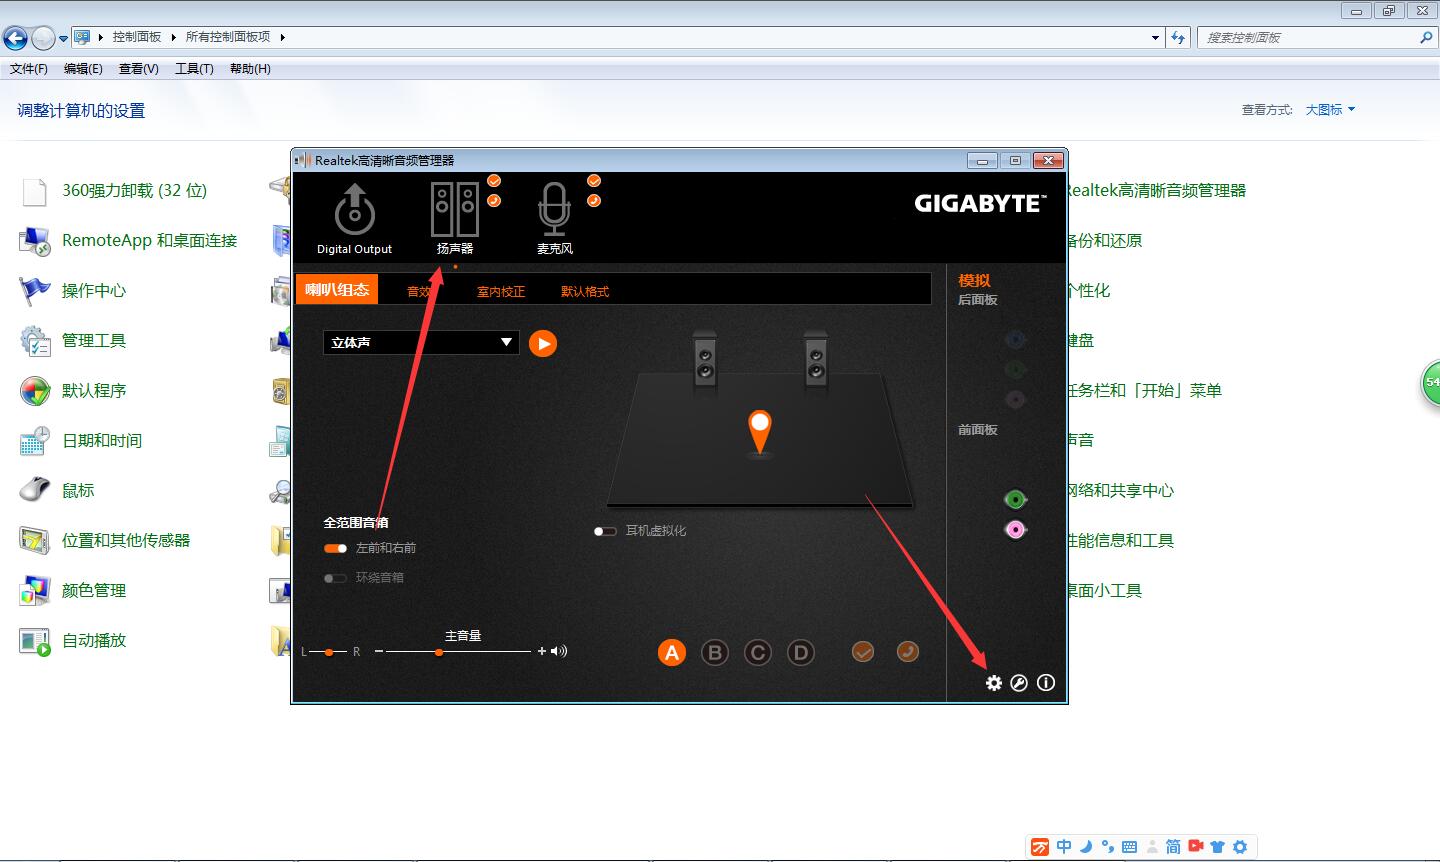This screenshot has width=1440, height=862.
Task: Open the IME soft keyboard icon
Action: point(1130,847)
